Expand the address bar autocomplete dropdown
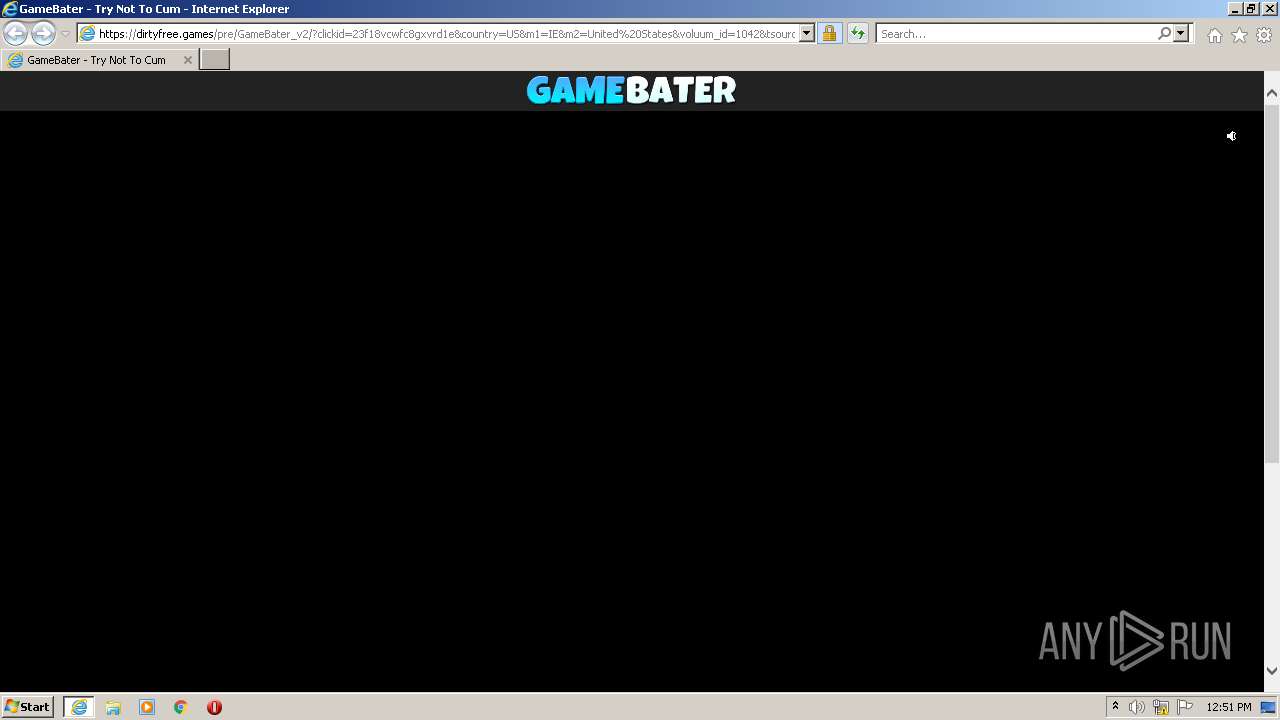 click(x=807, y=34)
